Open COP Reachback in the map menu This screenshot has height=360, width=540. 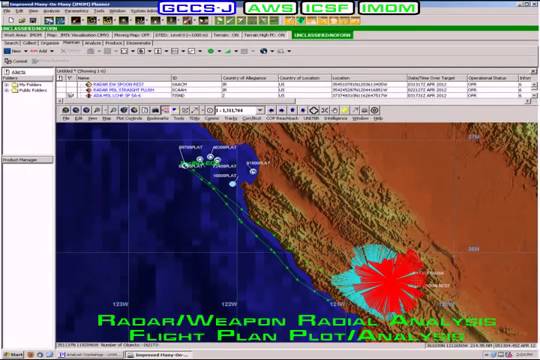tap(282, 118)
